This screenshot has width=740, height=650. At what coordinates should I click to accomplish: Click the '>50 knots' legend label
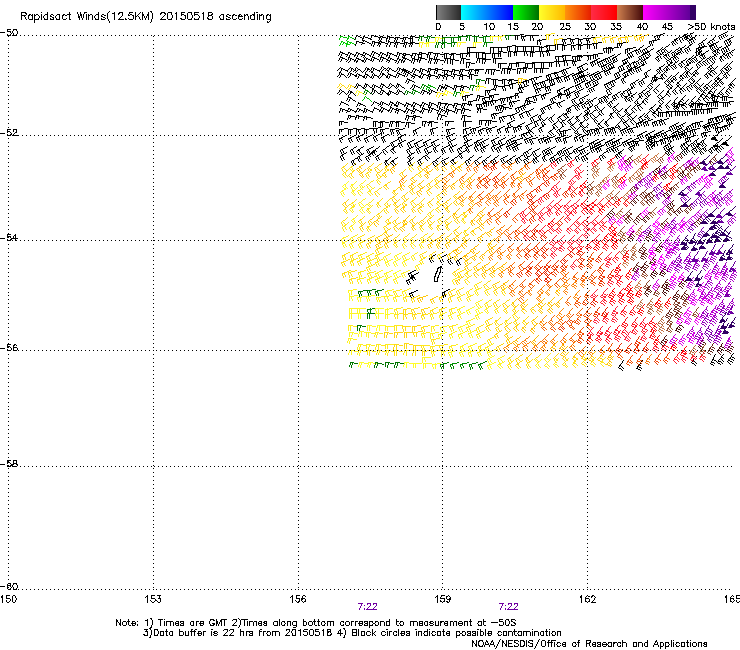pos(711,27)
